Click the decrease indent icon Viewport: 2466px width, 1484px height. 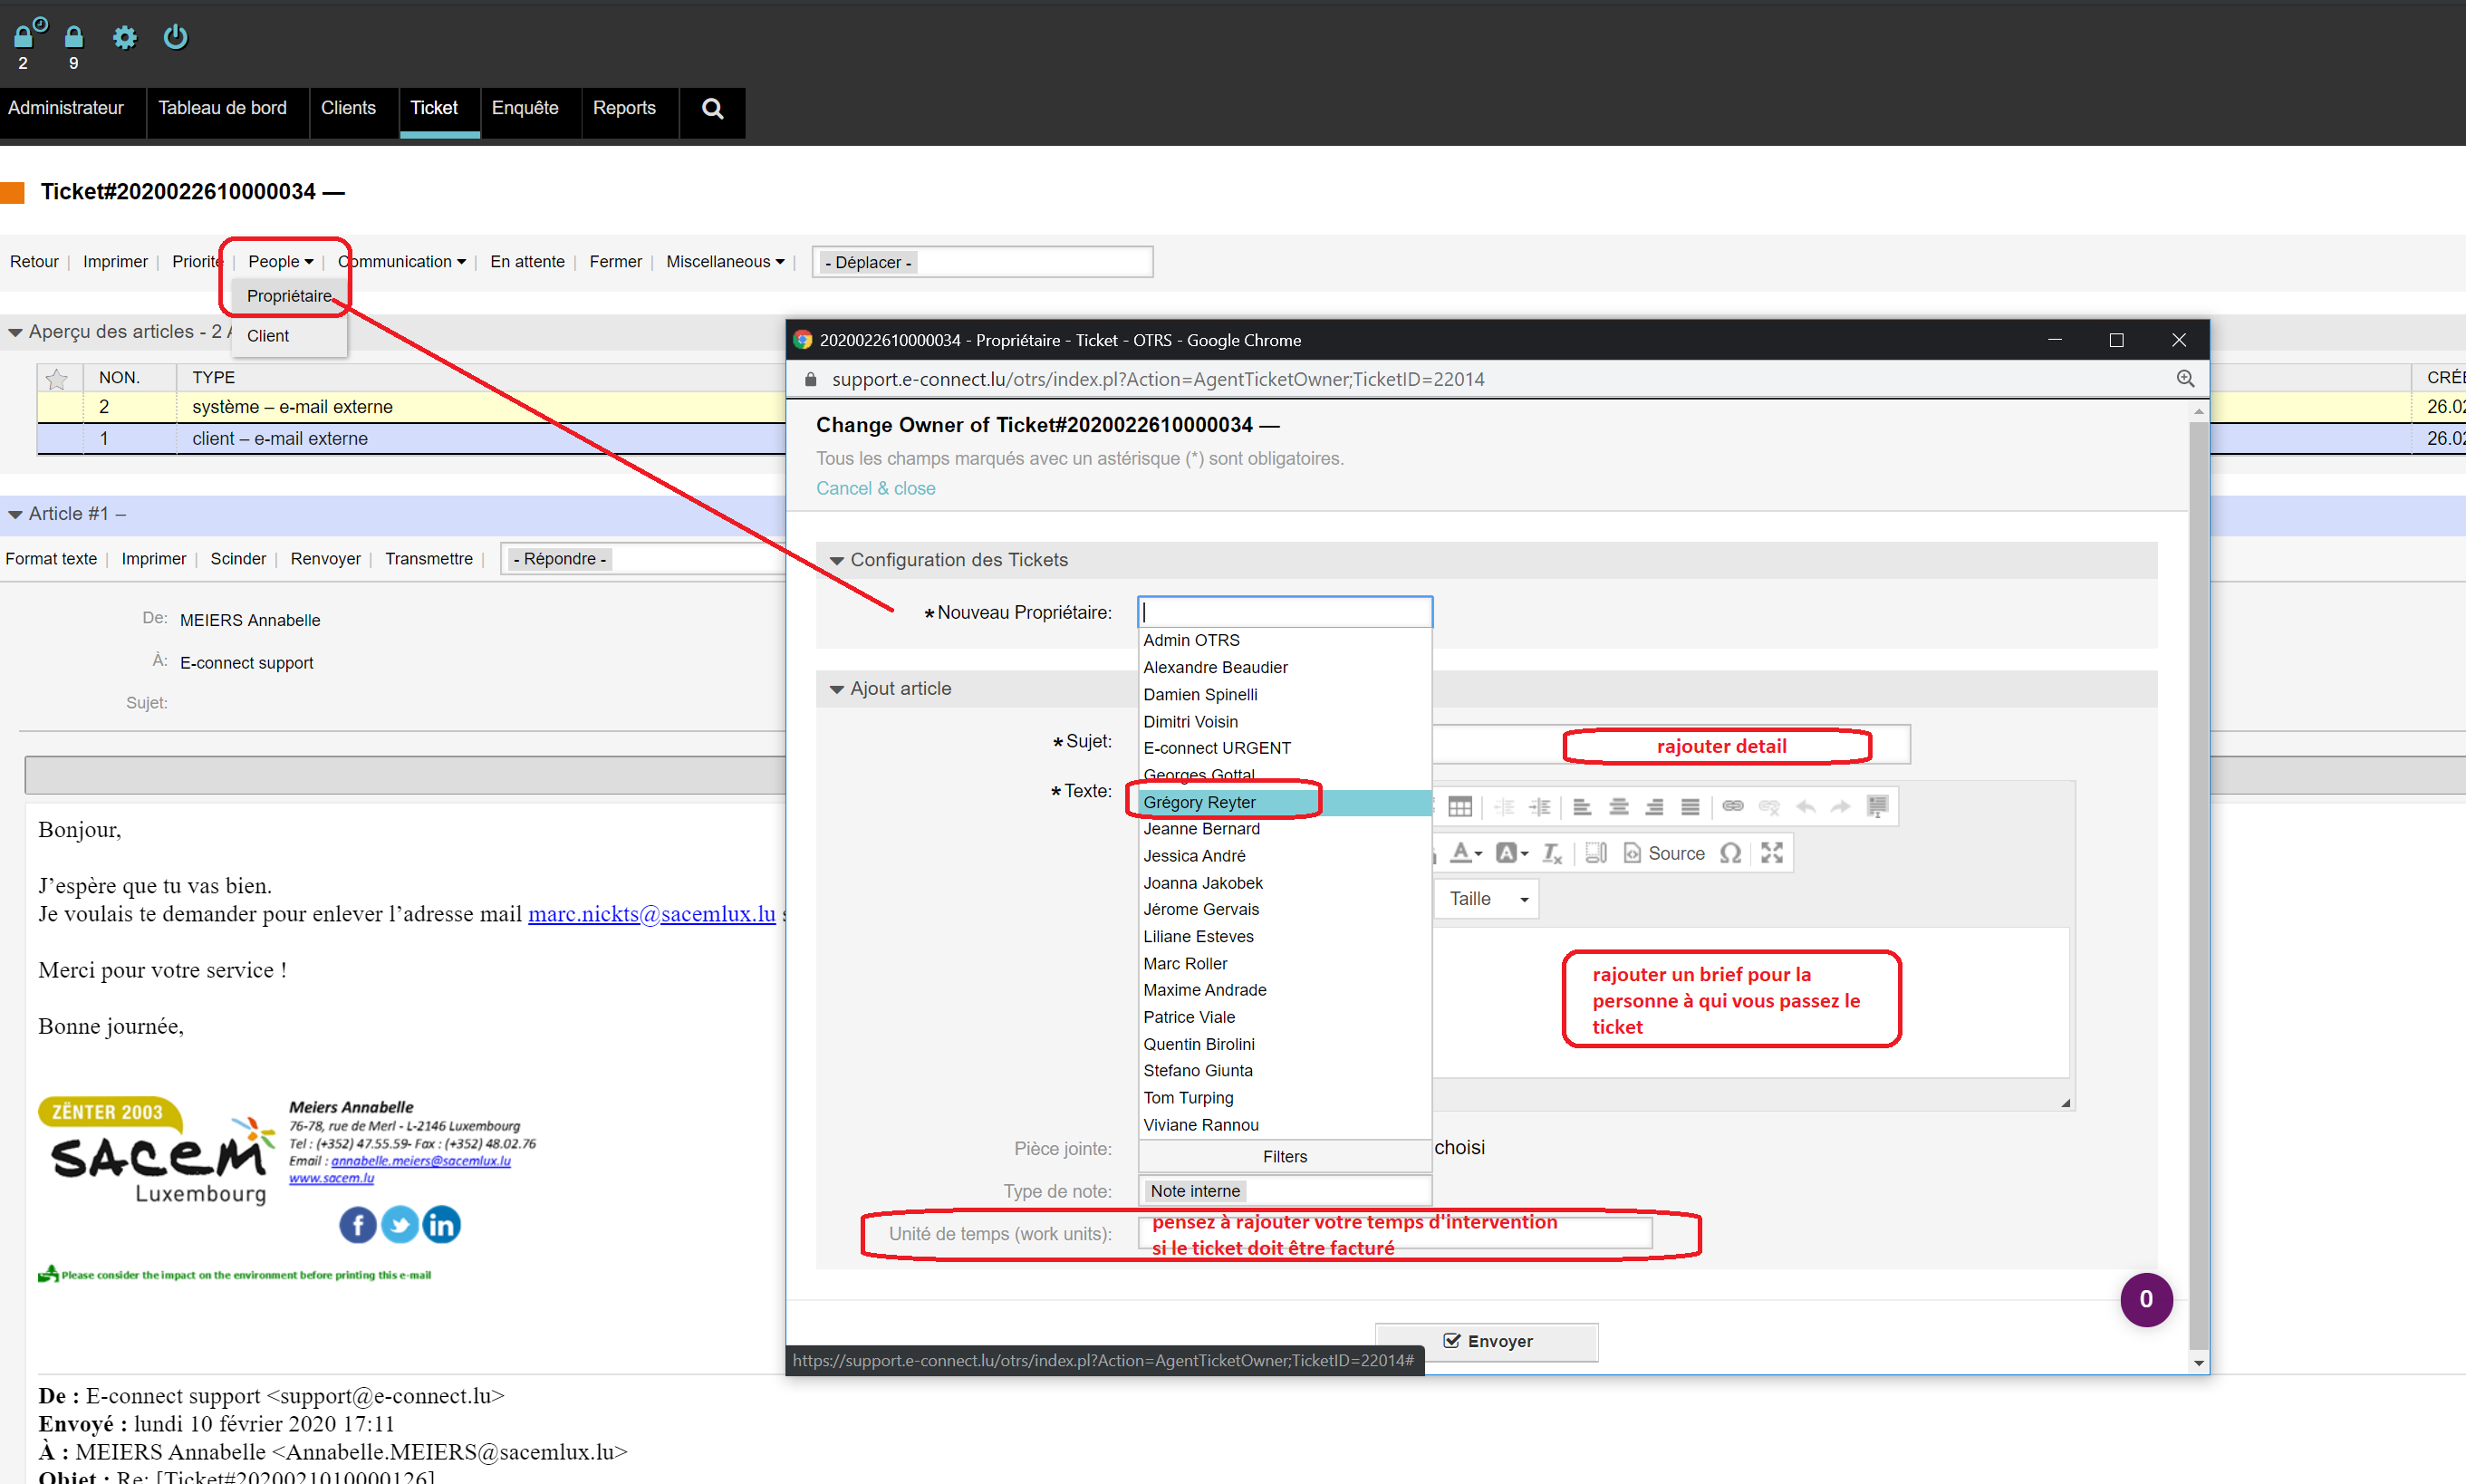click(x=1503, y=807)
